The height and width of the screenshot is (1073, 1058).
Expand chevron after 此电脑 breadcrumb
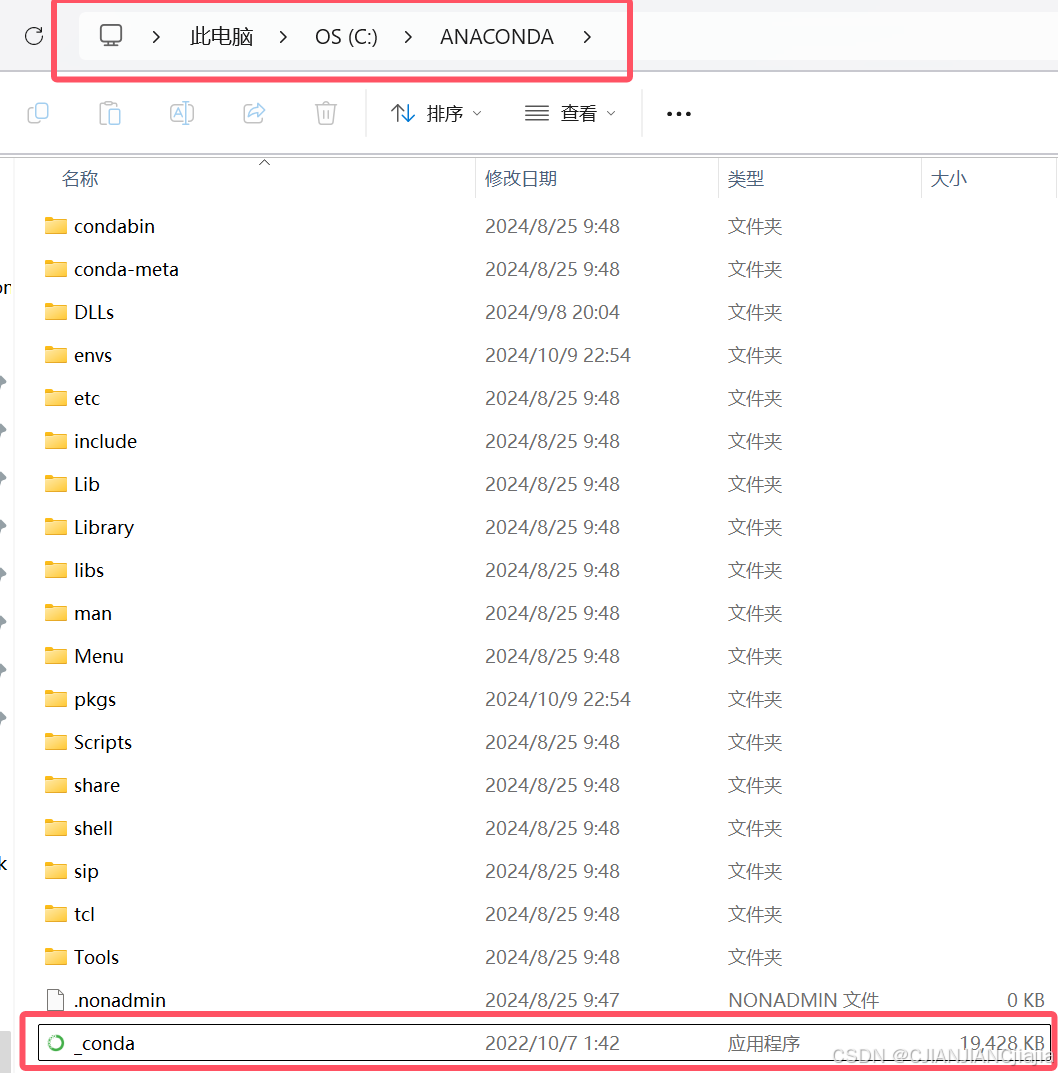click(283, 36)
